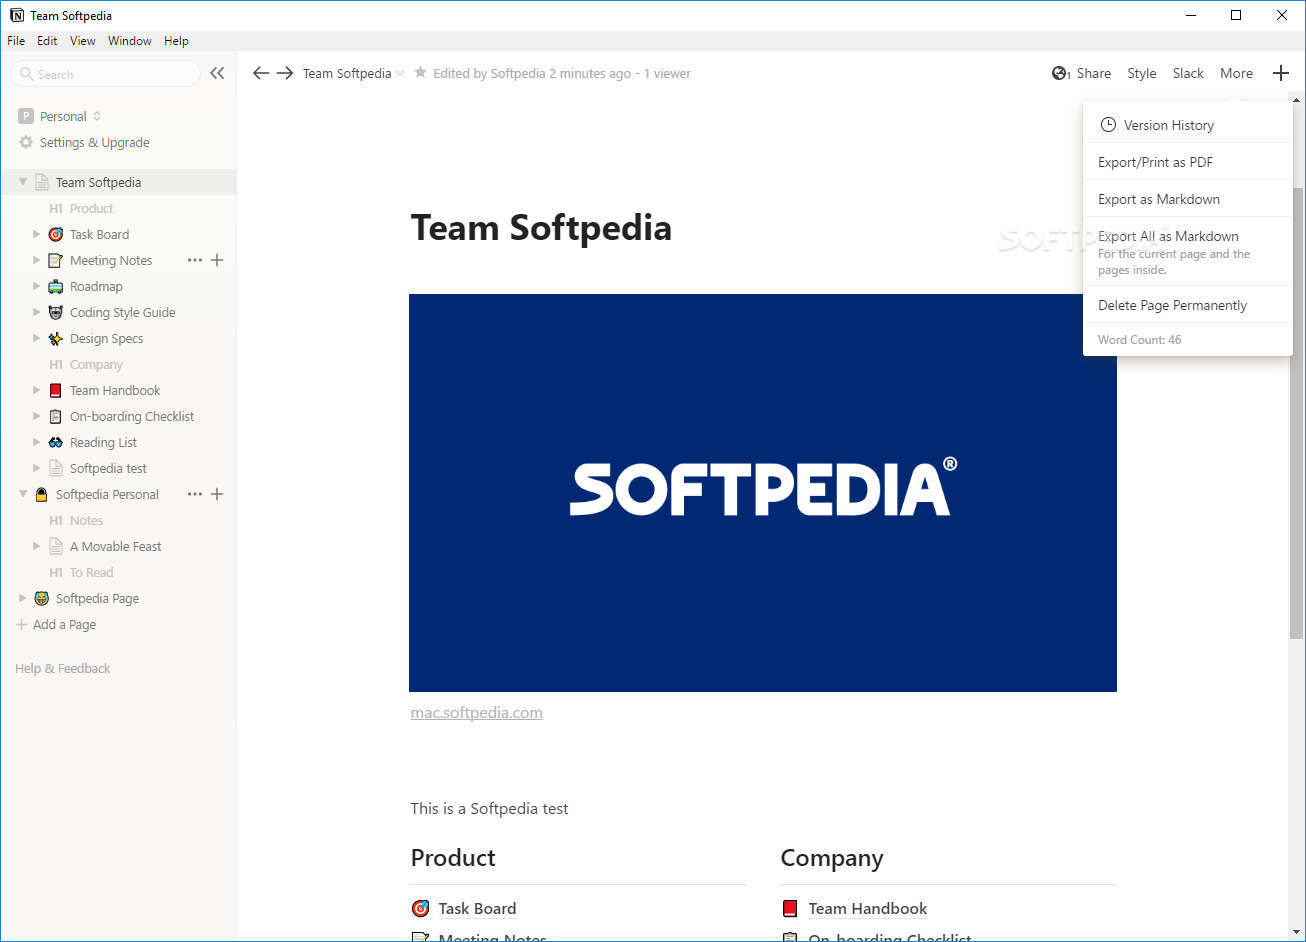This screenshot has width=1306, height=942.
Task: Click the forward arrow navigation icon
Action: (285, 73)
